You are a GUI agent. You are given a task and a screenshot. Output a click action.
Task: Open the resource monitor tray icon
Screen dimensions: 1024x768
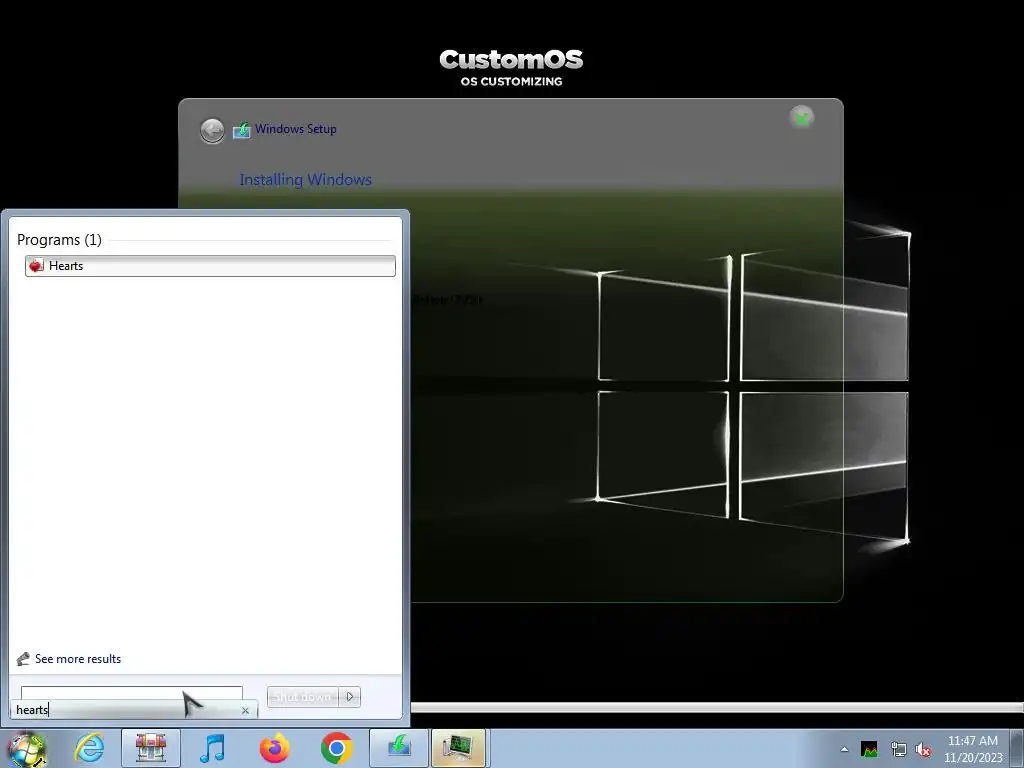point(869,749)
